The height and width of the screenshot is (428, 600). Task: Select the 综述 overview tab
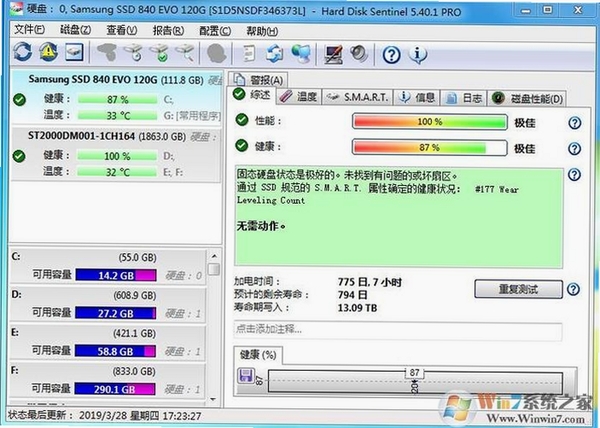pos(251,94)
